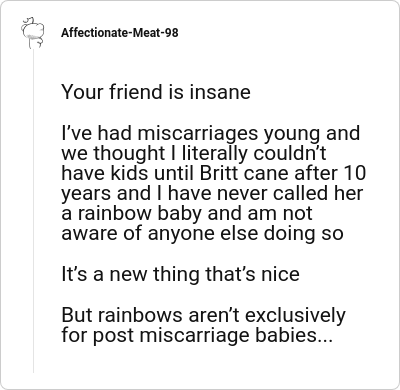
Task: Click the number '10' in the comment text
Action: 355,173
